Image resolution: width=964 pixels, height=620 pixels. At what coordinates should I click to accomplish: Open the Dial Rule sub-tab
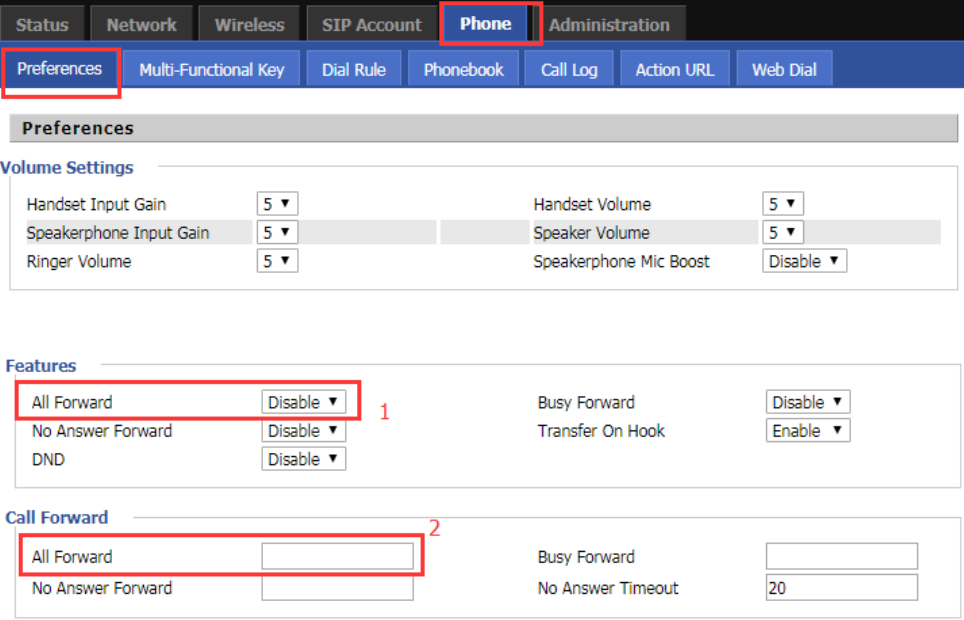(x=354, y=70)
